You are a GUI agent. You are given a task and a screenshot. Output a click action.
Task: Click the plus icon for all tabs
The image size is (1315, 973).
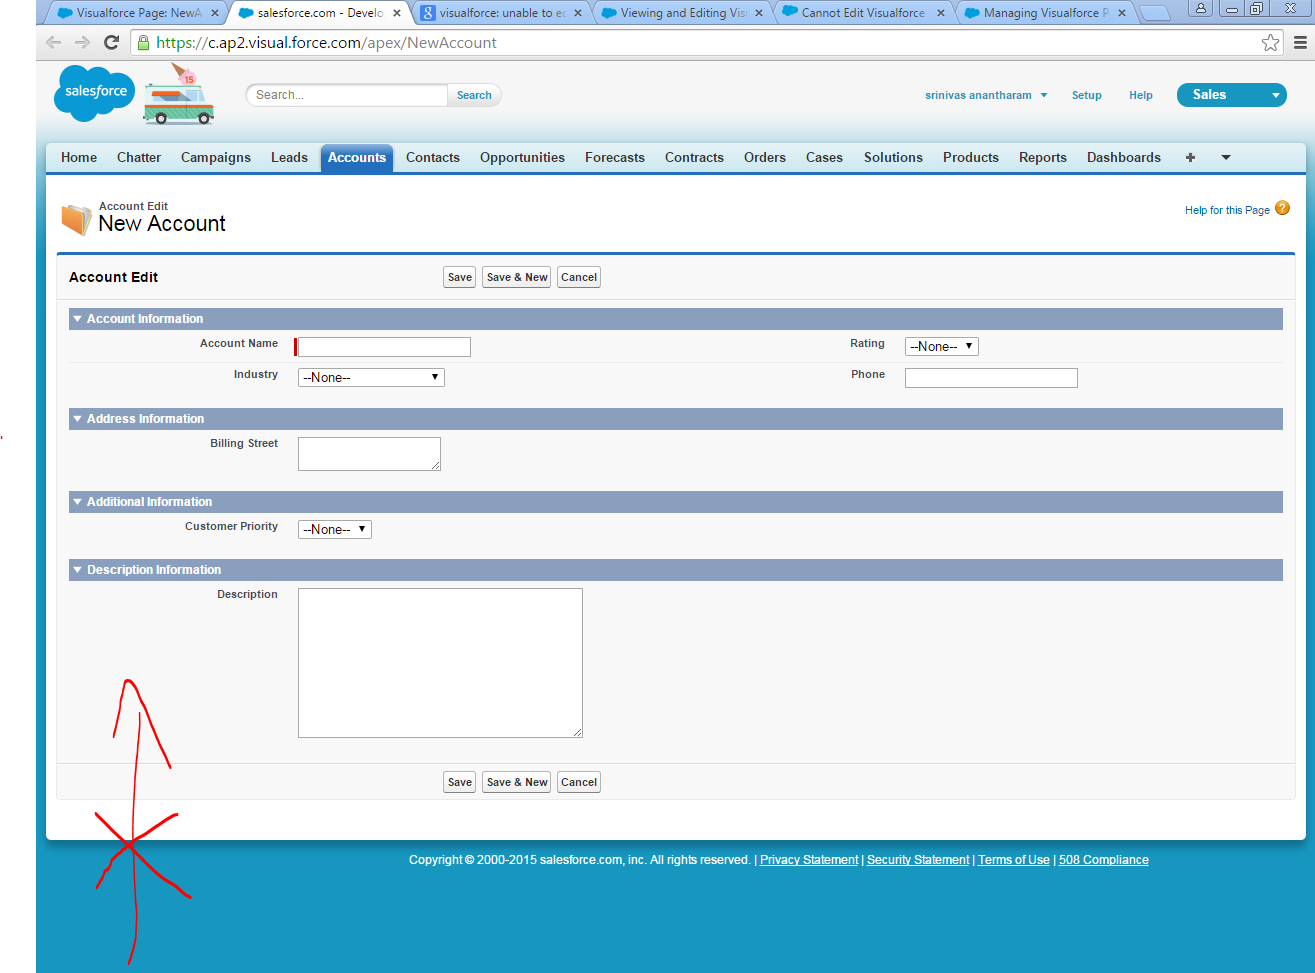tap(1190, 158)
